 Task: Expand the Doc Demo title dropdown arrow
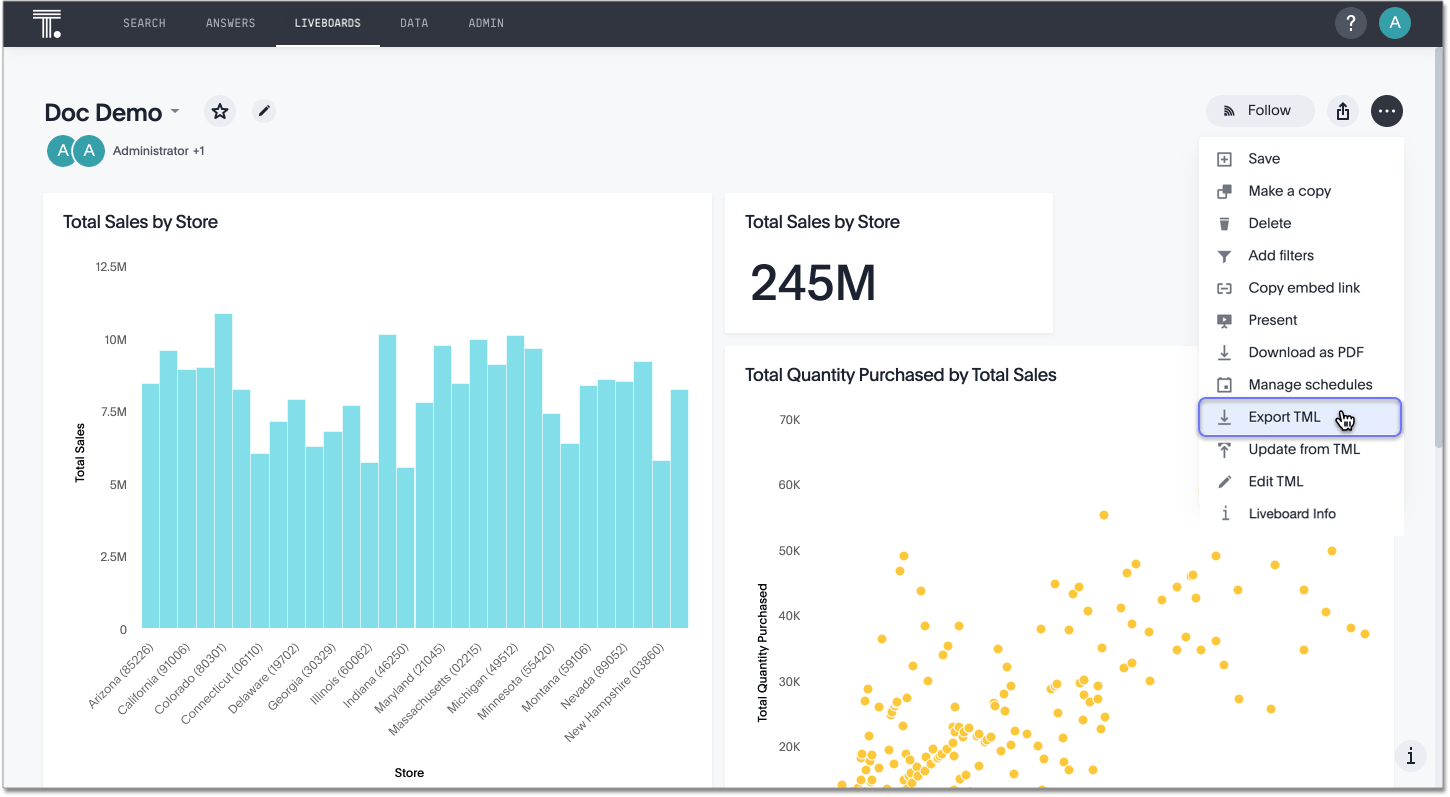(175, 111)
